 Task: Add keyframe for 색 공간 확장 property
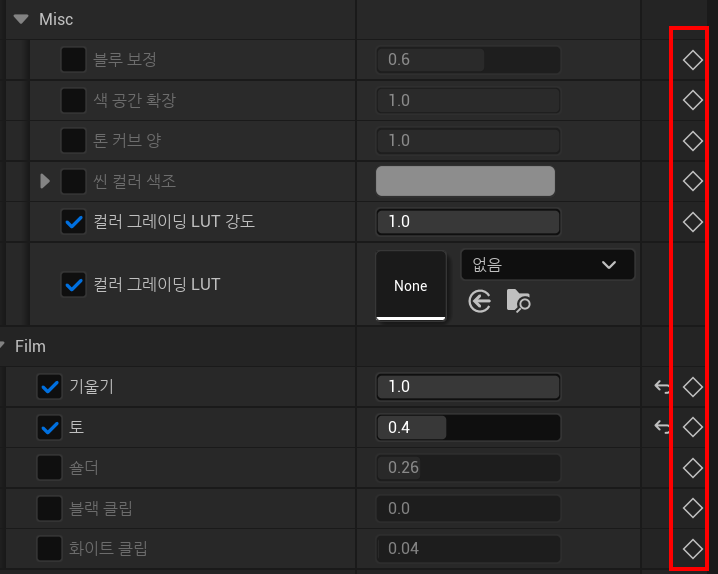click(x=692, y=100)
